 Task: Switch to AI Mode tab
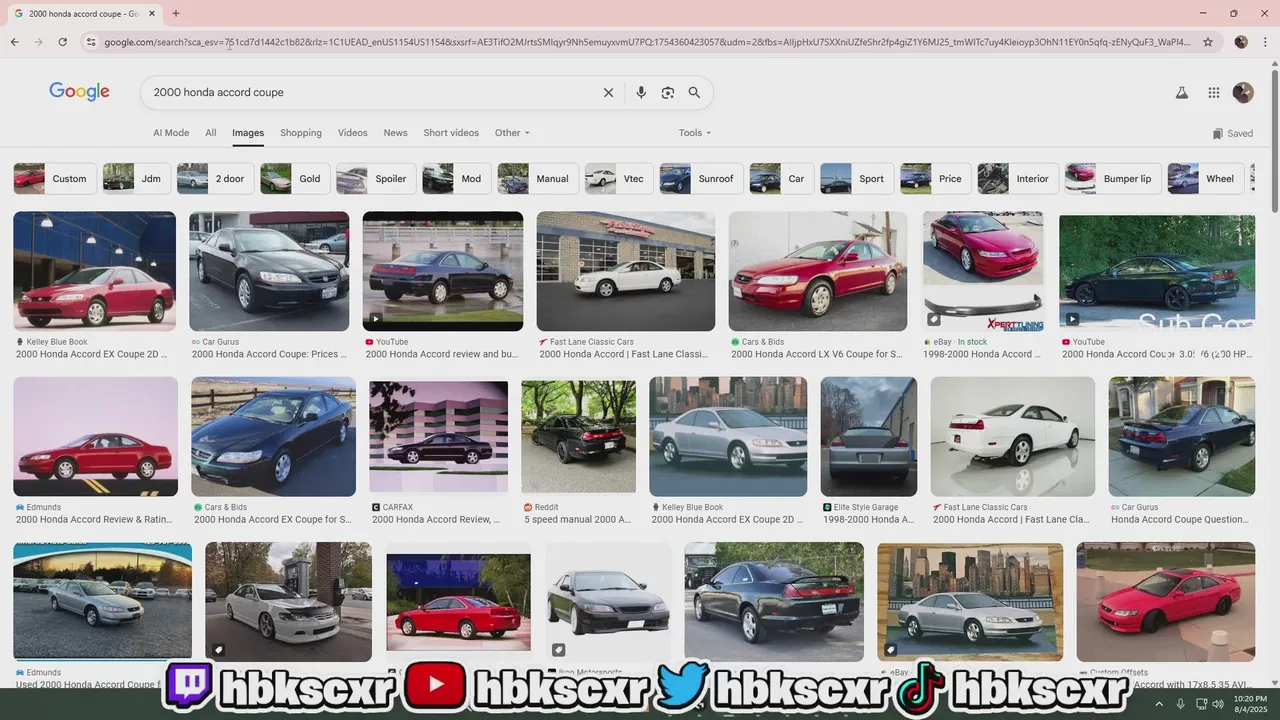pos(171,133)
